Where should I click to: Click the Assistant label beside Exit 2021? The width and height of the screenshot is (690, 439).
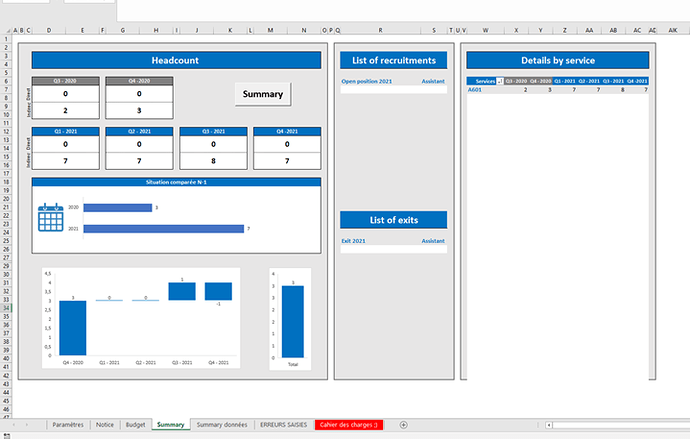433,241
